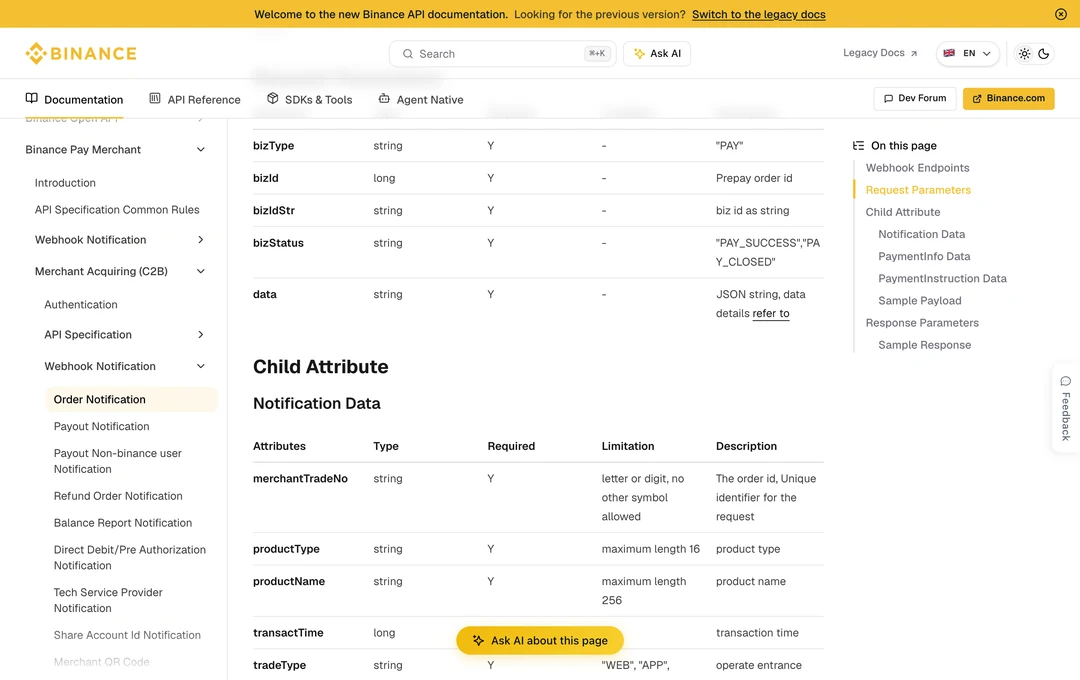
Task: Click the sparkle icon in Ask AI about this page
Action: [478, 641]
